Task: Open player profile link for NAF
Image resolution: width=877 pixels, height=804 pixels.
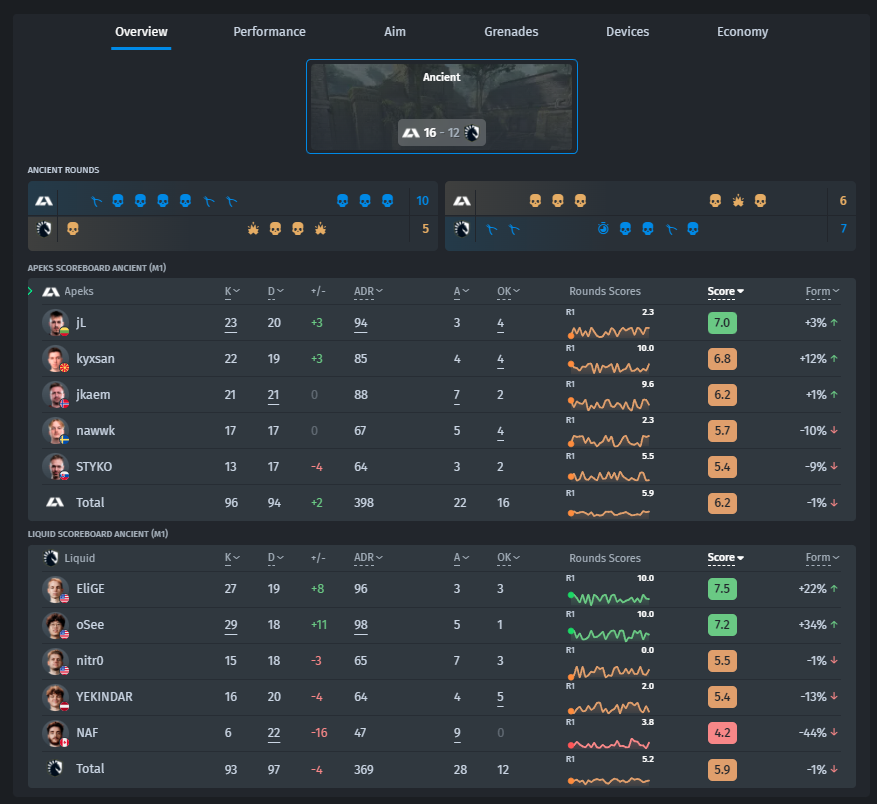Action: click(87, 733)
